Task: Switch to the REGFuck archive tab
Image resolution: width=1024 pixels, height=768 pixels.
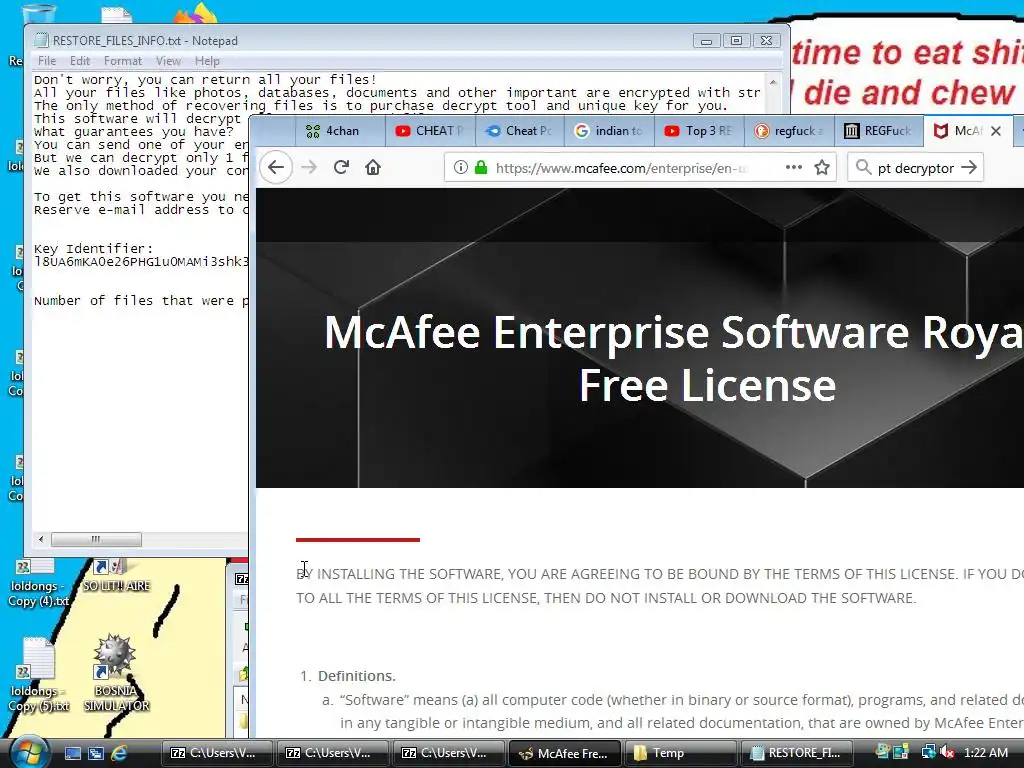Action: coord(878,131)
